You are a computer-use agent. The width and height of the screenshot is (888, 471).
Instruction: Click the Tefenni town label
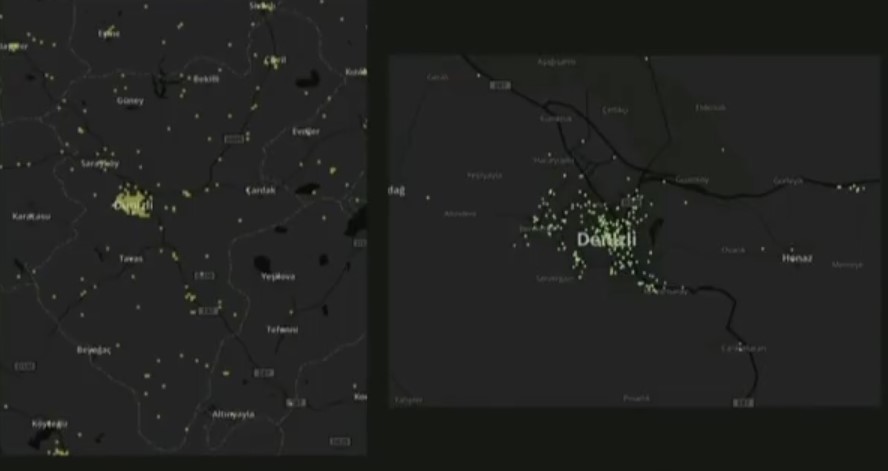[282, 329]
